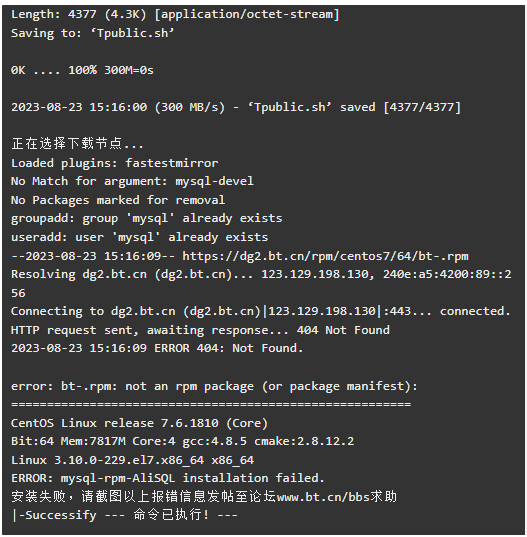Click the 'HTTP request sent, awaiting response' line
This screenshot has height=537, width=527.
click(x=200, y=330)
